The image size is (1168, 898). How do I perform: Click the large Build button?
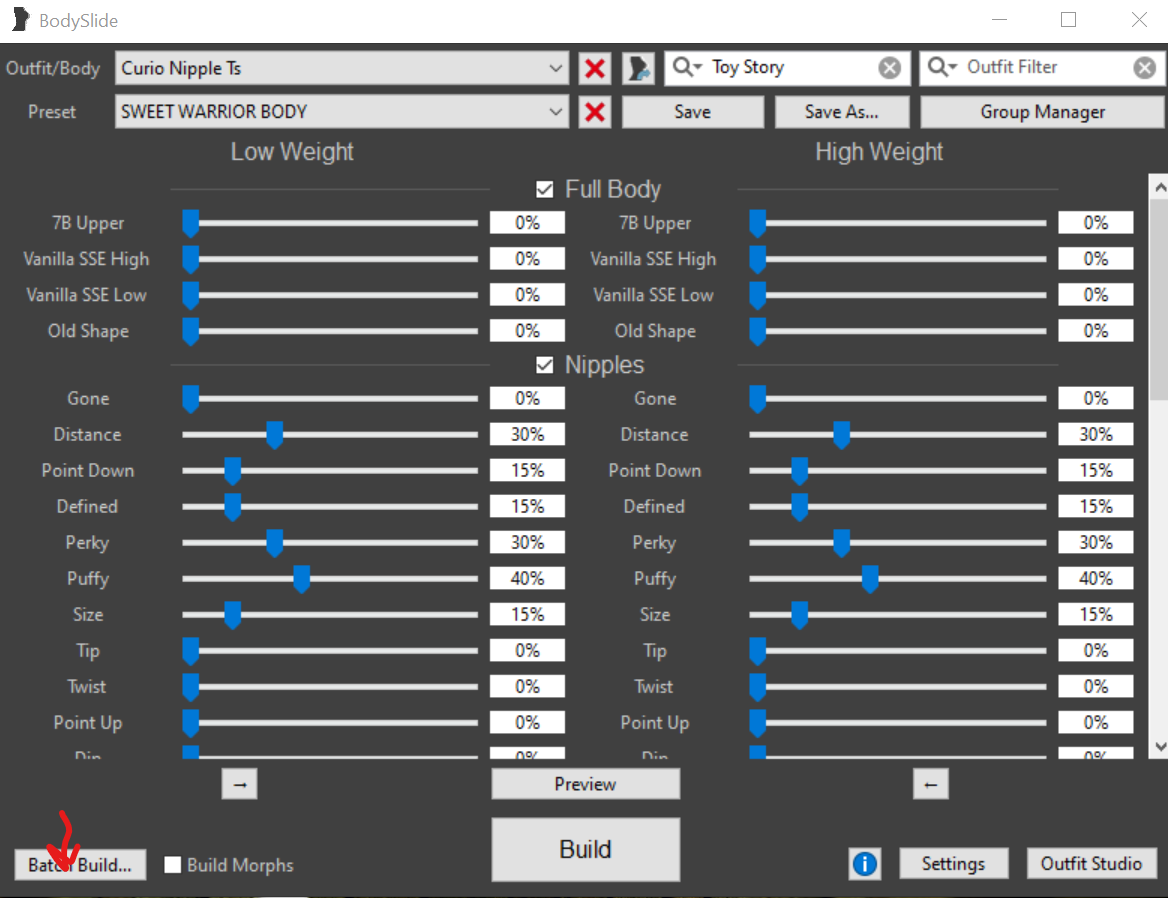click(585, 850)
